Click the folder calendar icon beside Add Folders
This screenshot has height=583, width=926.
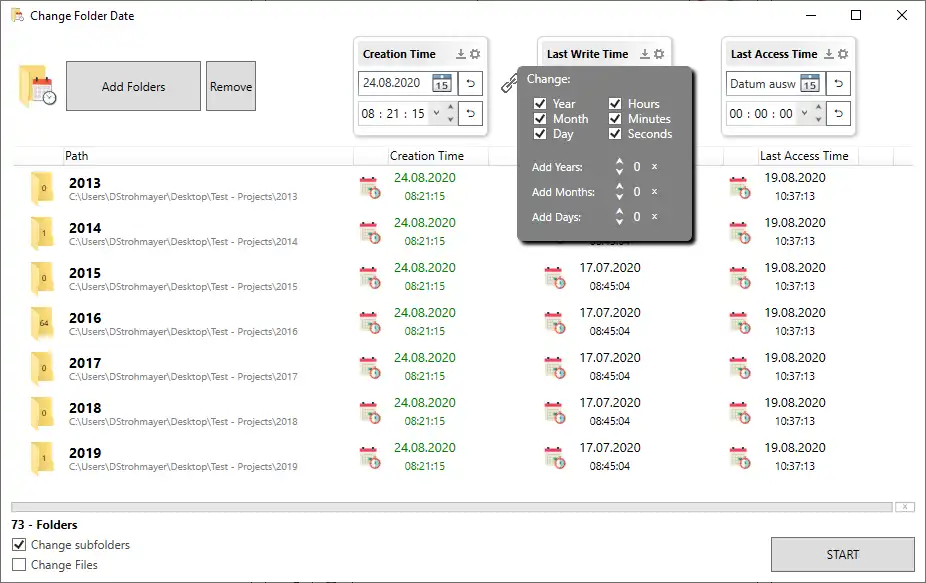click(37, 86)
